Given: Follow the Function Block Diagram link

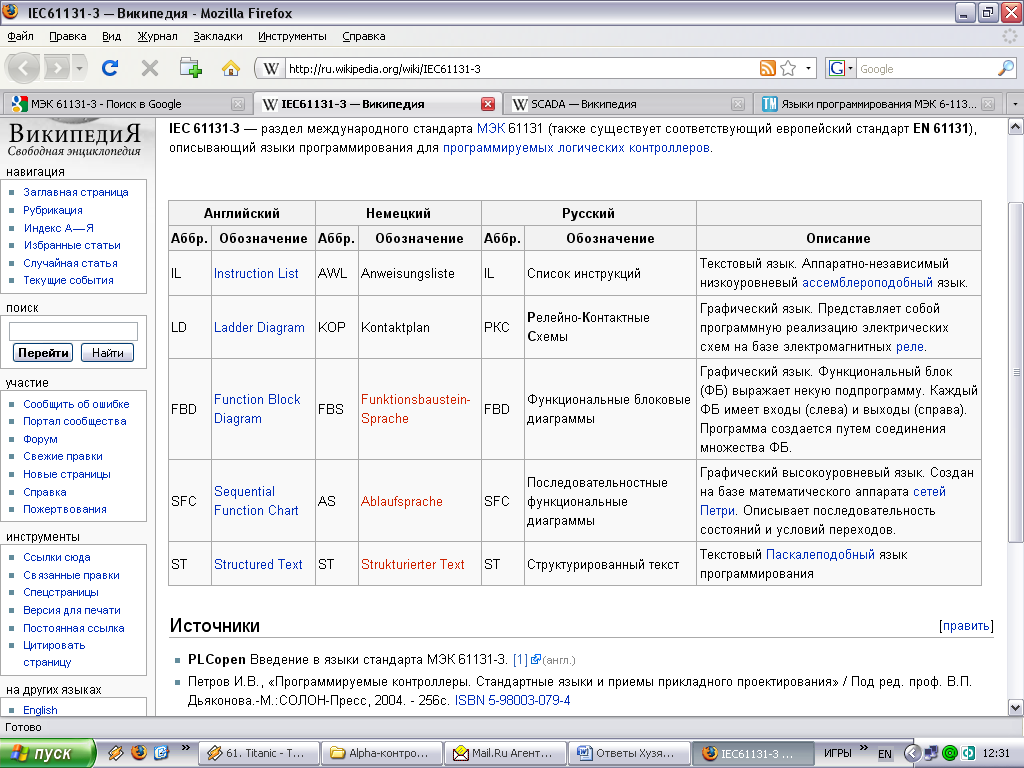Looking at the screenshot, I should click(257, 409).
